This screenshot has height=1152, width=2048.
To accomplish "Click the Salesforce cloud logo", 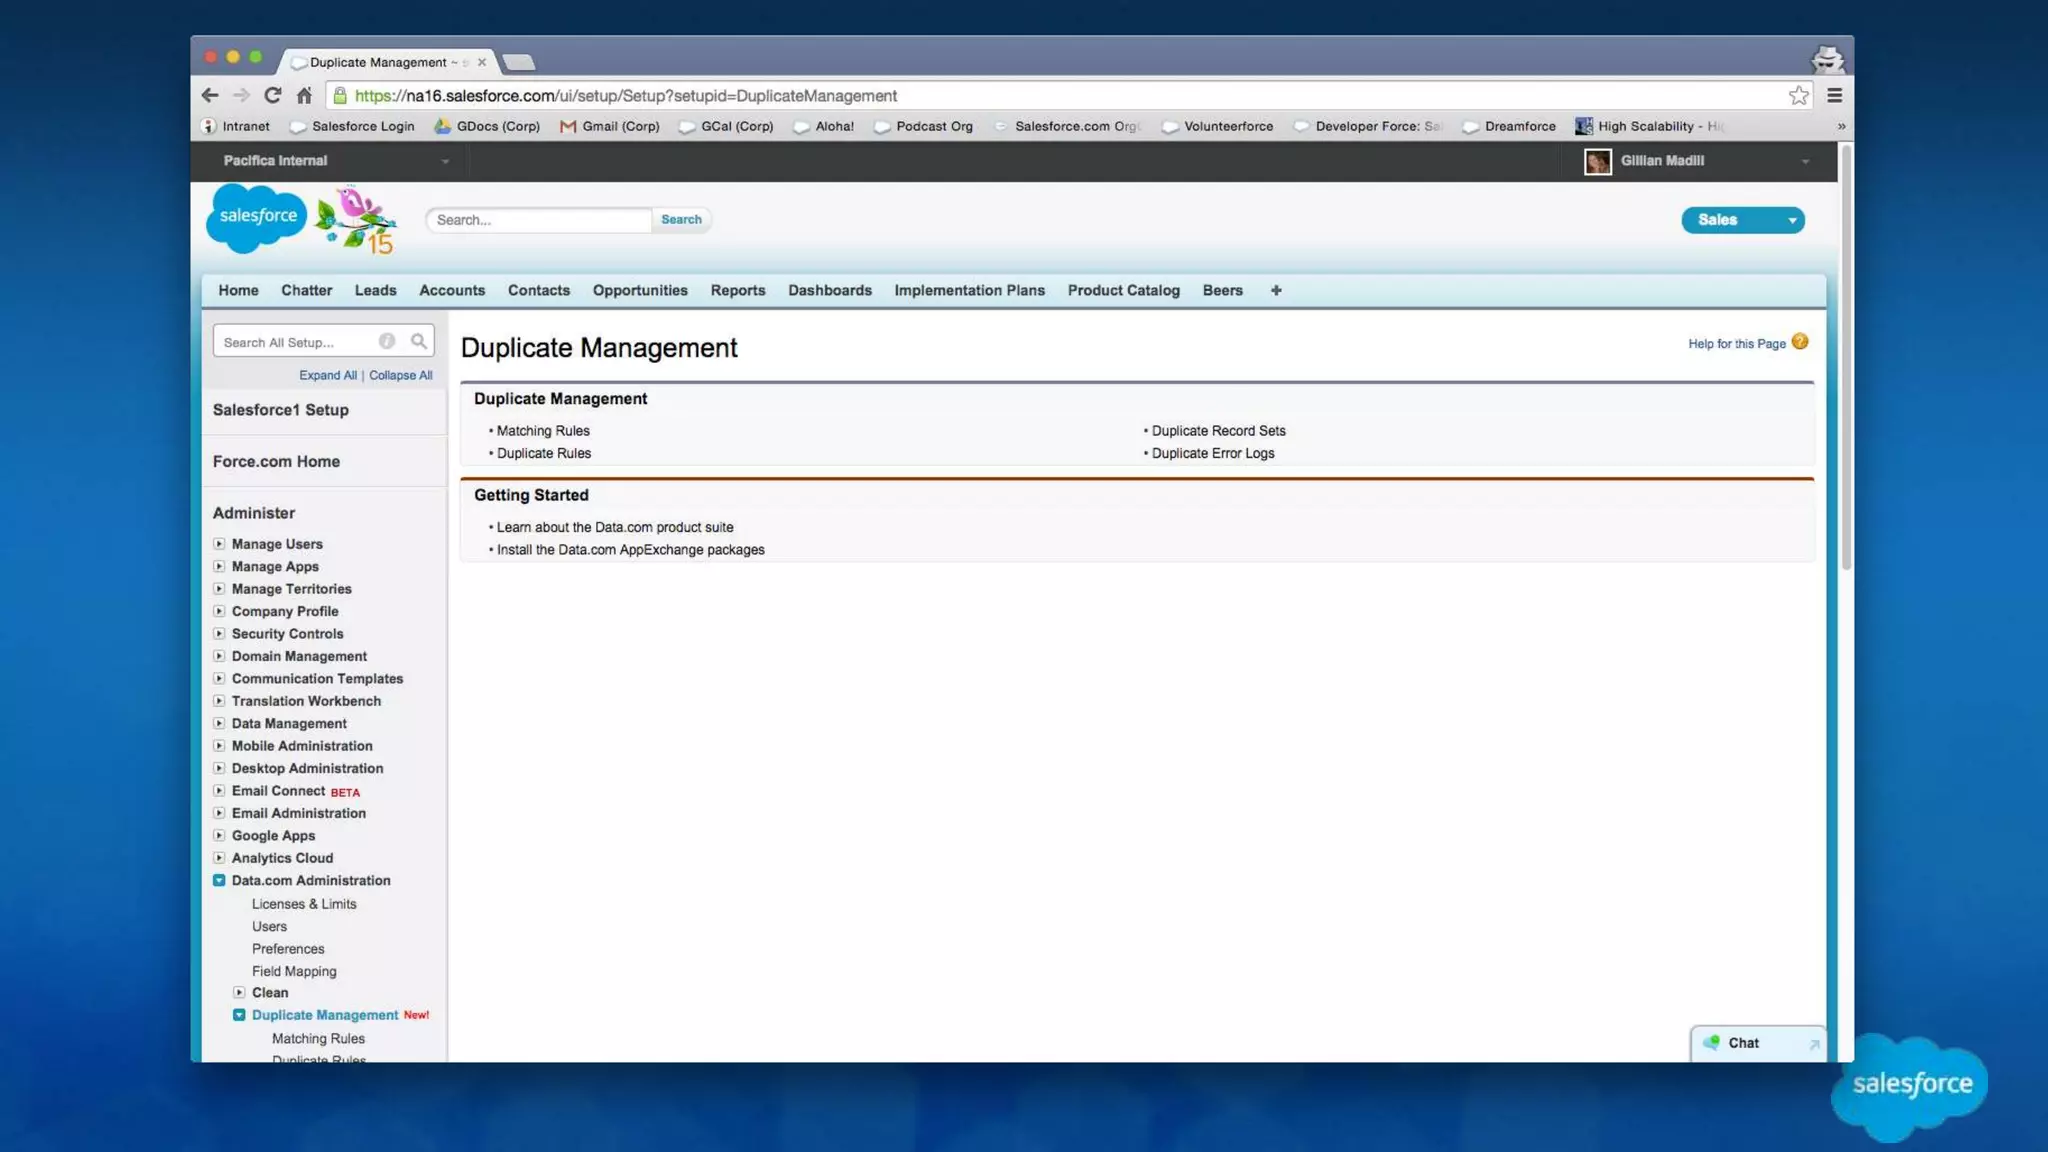I will (x=257, y=216).
